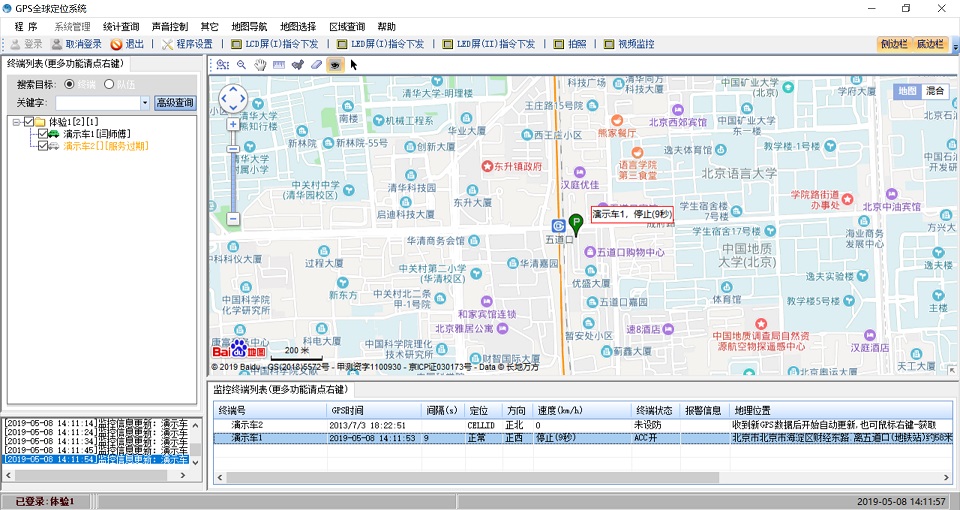The height and width of the screenshot is (510, 960).
Task: Open the 关键字 combo dropdown arrow
Action: [x=145, y=103]
